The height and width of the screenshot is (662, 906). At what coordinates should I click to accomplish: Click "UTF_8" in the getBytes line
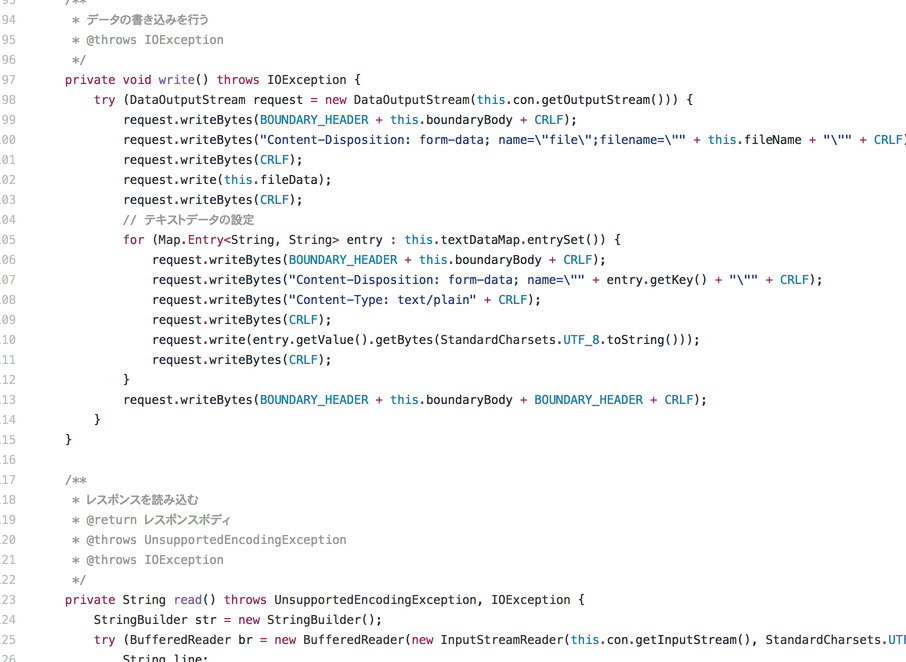click(x=581, y=340)
